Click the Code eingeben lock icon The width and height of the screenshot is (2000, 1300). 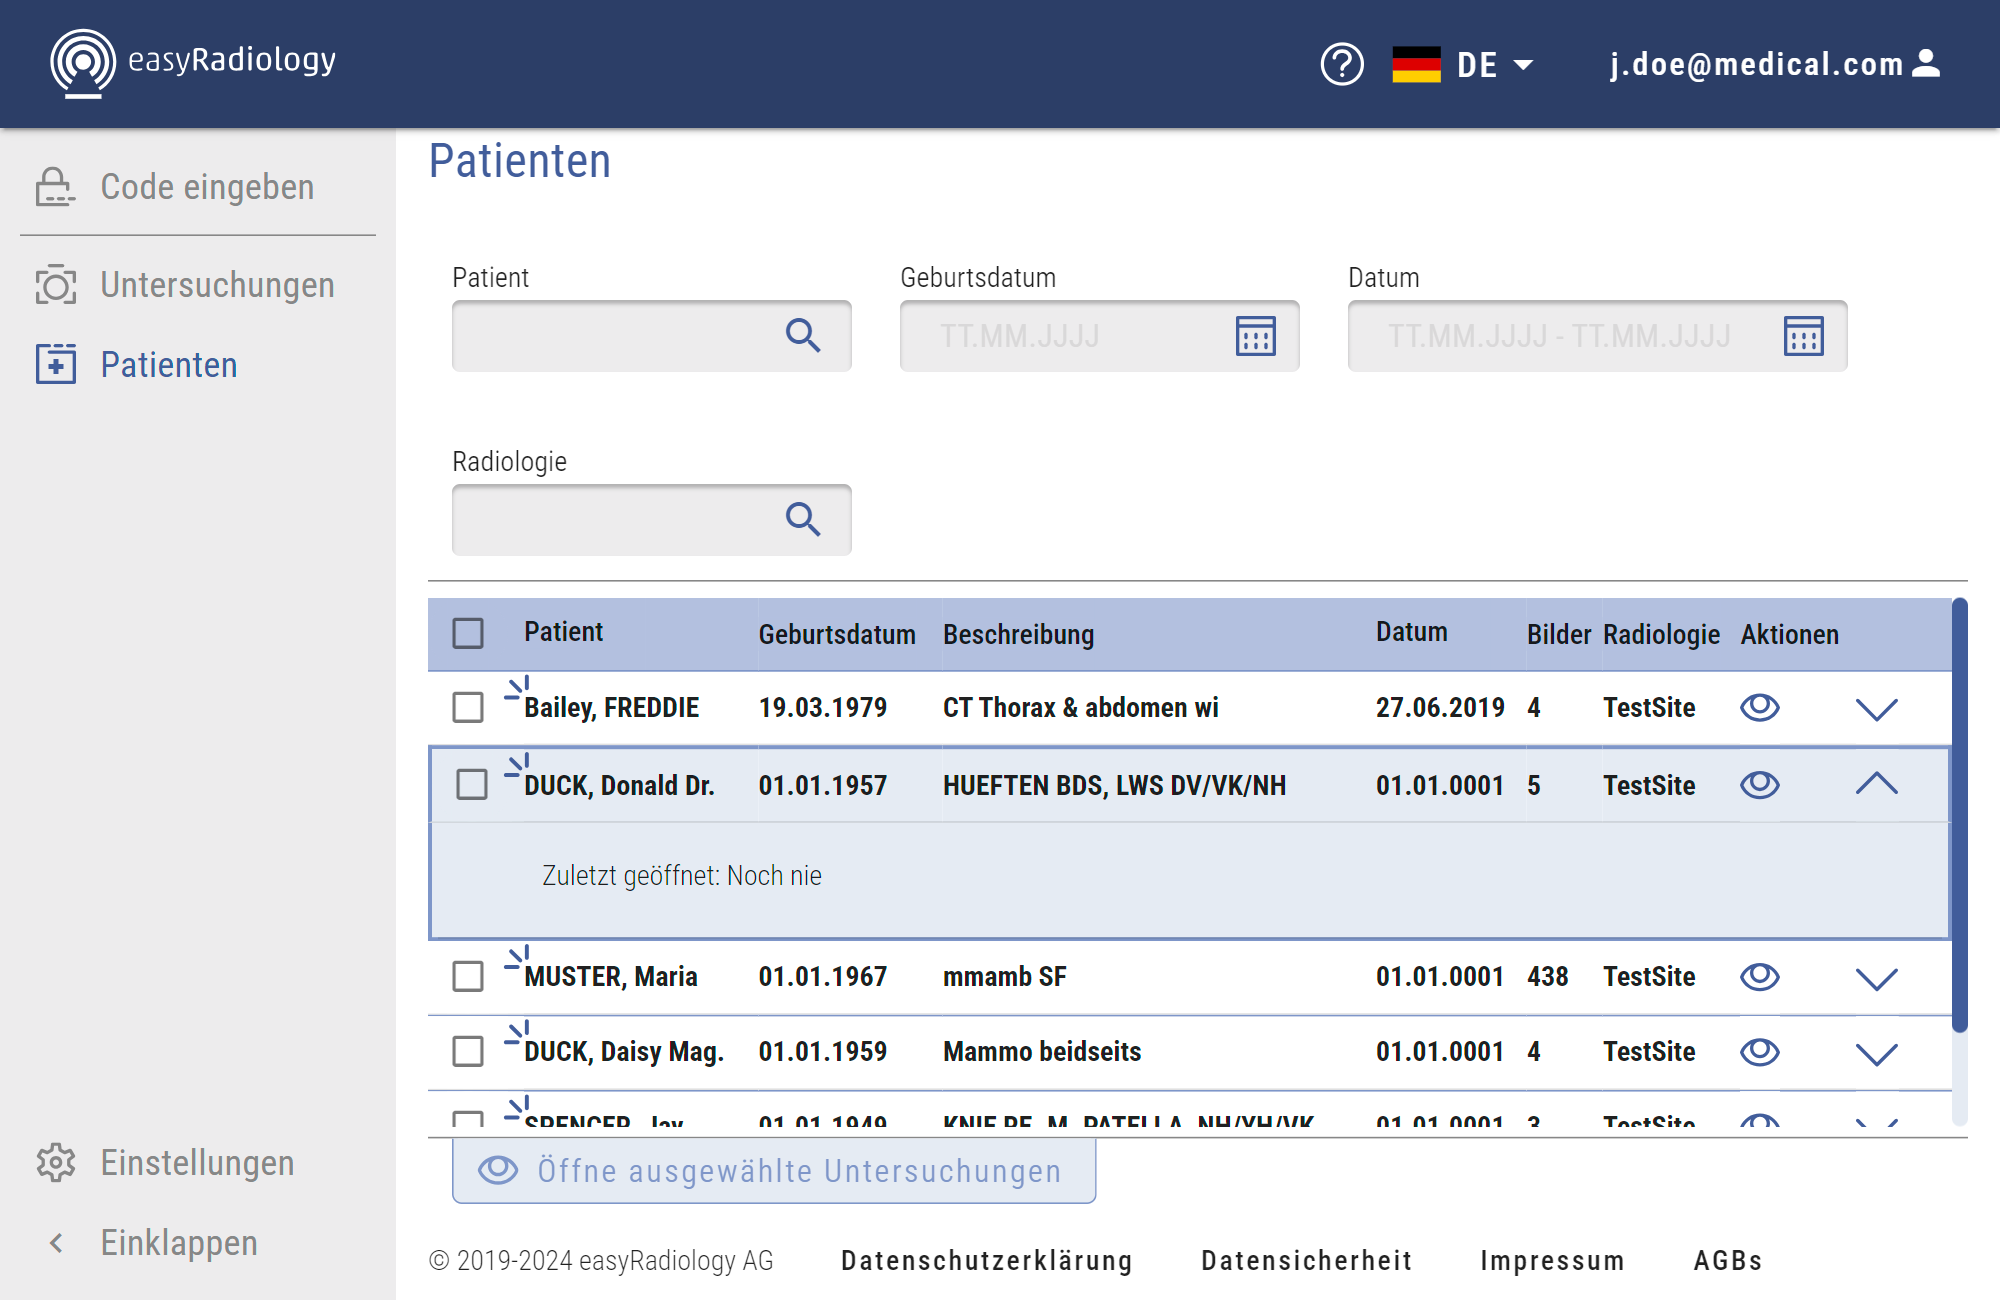point(55,187)
